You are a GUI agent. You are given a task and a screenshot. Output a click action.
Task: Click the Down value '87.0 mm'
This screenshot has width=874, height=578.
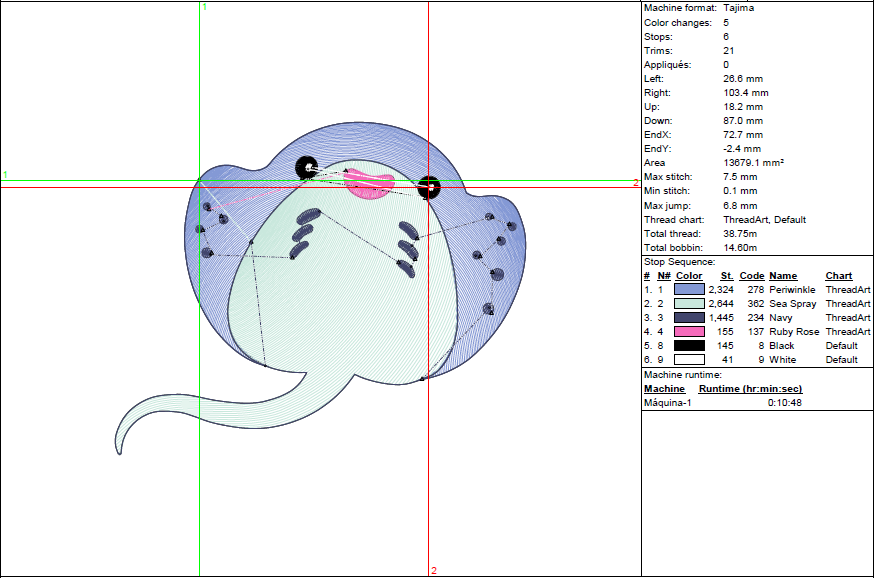743,120
